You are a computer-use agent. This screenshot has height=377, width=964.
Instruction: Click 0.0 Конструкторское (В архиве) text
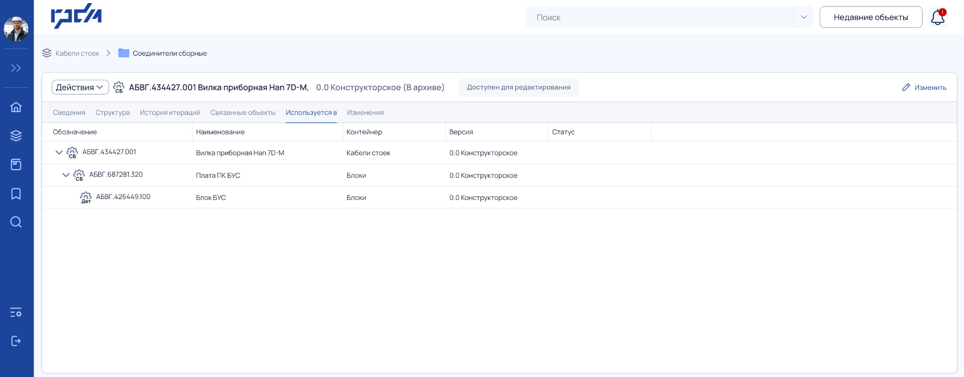[x=380, y=87]
